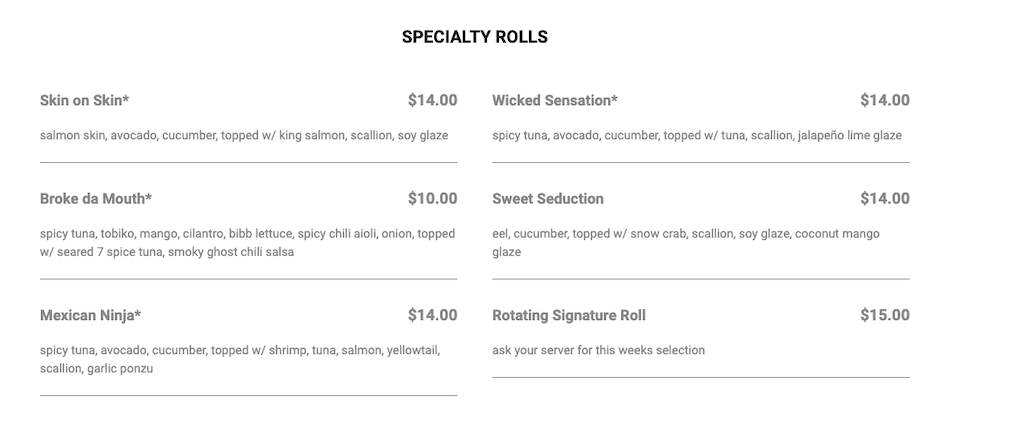1022x442 pixels.
Task: Click the Sweet Seduction roll name
Action: point(548,198)
